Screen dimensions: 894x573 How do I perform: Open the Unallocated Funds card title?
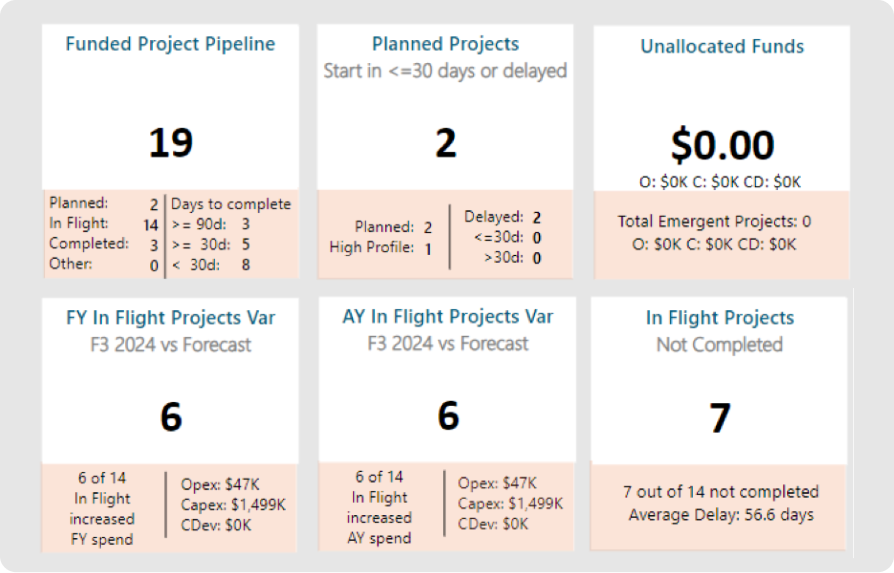[x=722, y=47]
